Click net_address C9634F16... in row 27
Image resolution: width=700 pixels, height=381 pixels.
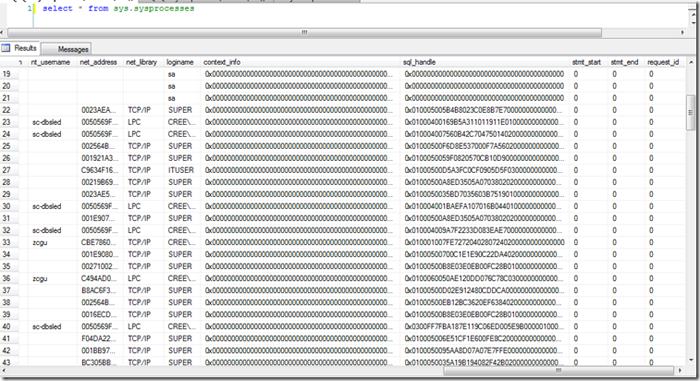(x=100, y=170)
